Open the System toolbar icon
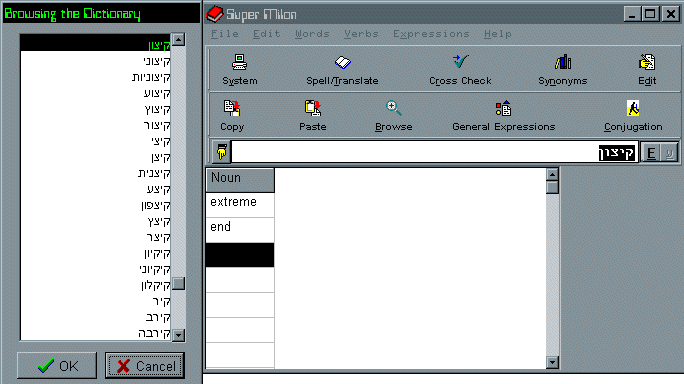Screen dimensions: 684x384 pos(239,62)
